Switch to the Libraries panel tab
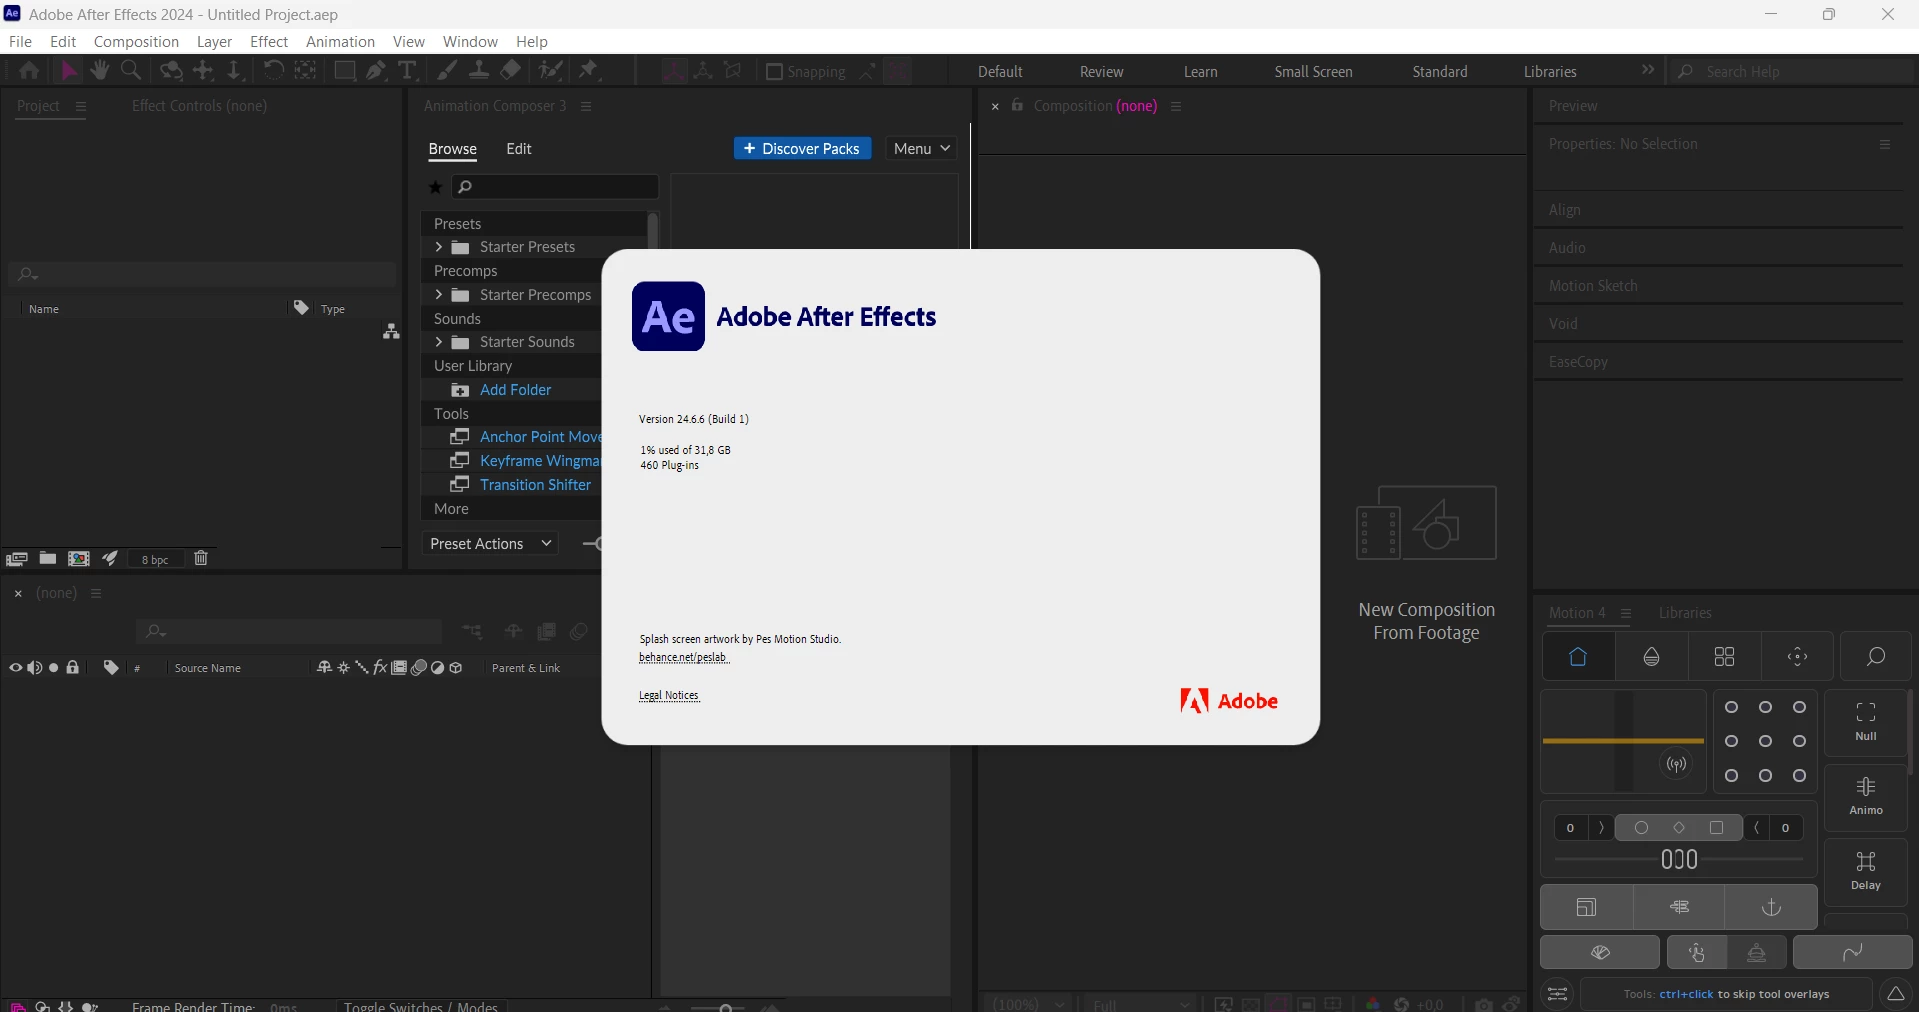This screenshot has height=1012, width=1919. click(x=1685, y=613)
